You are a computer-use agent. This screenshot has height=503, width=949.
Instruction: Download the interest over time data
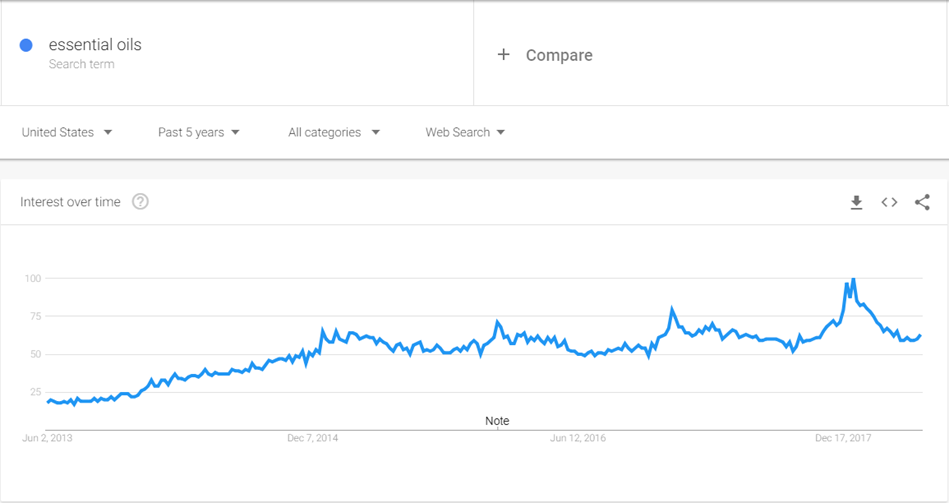coord(856,202)
